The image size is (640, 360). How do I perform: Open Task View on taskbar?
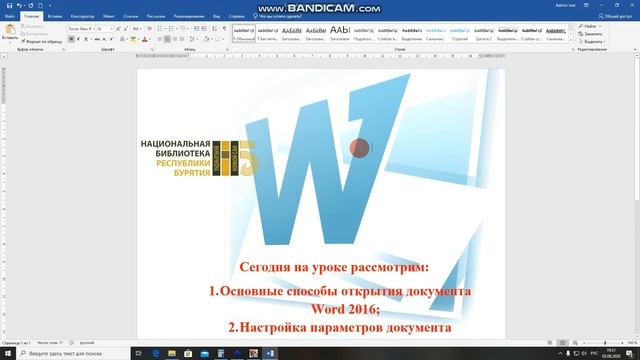(139, 353)
